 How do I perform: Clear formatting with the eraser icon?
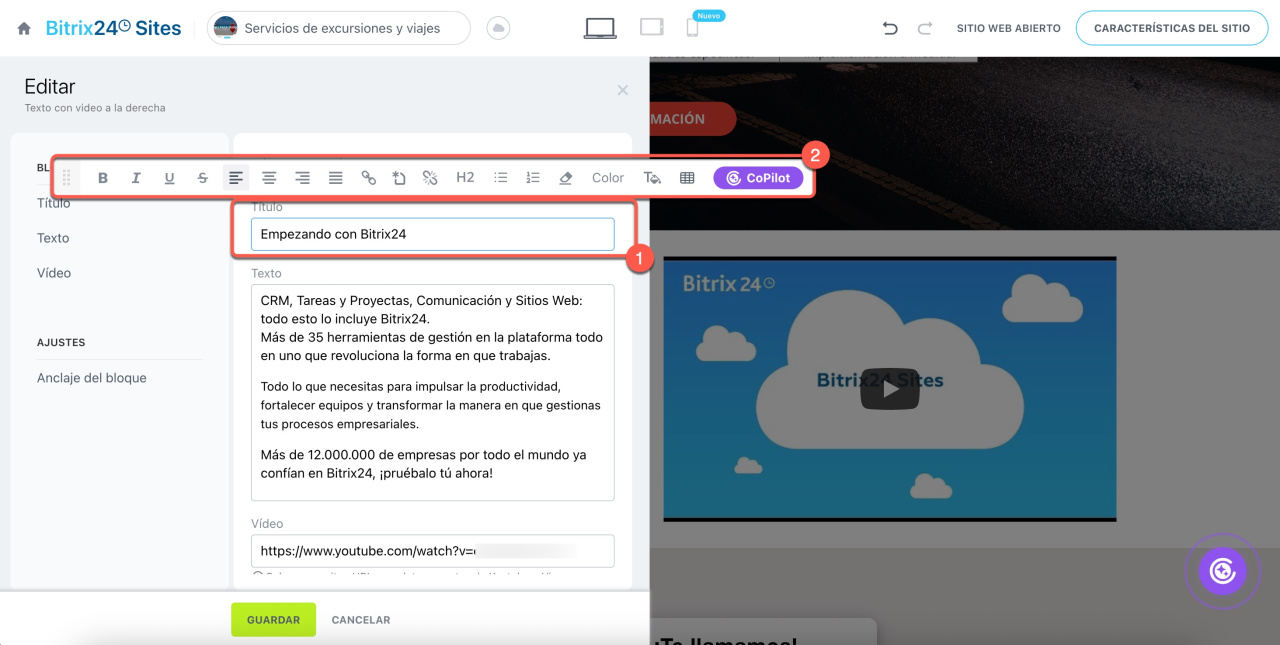566,178
